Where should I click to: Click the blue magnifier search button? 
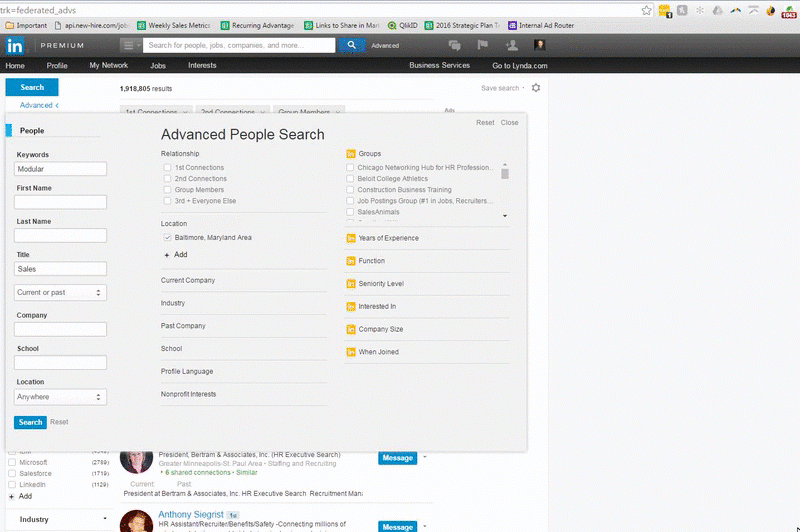[352, 45]
